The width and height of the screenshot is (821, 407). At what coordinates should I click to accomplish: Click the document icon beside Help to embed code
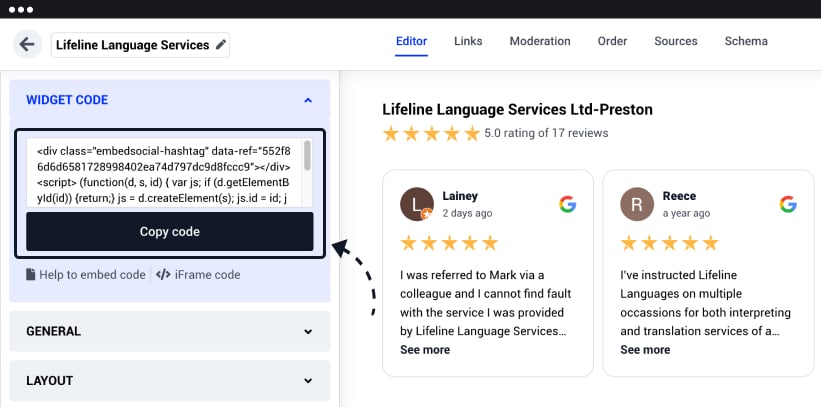[x=31, y=274]
